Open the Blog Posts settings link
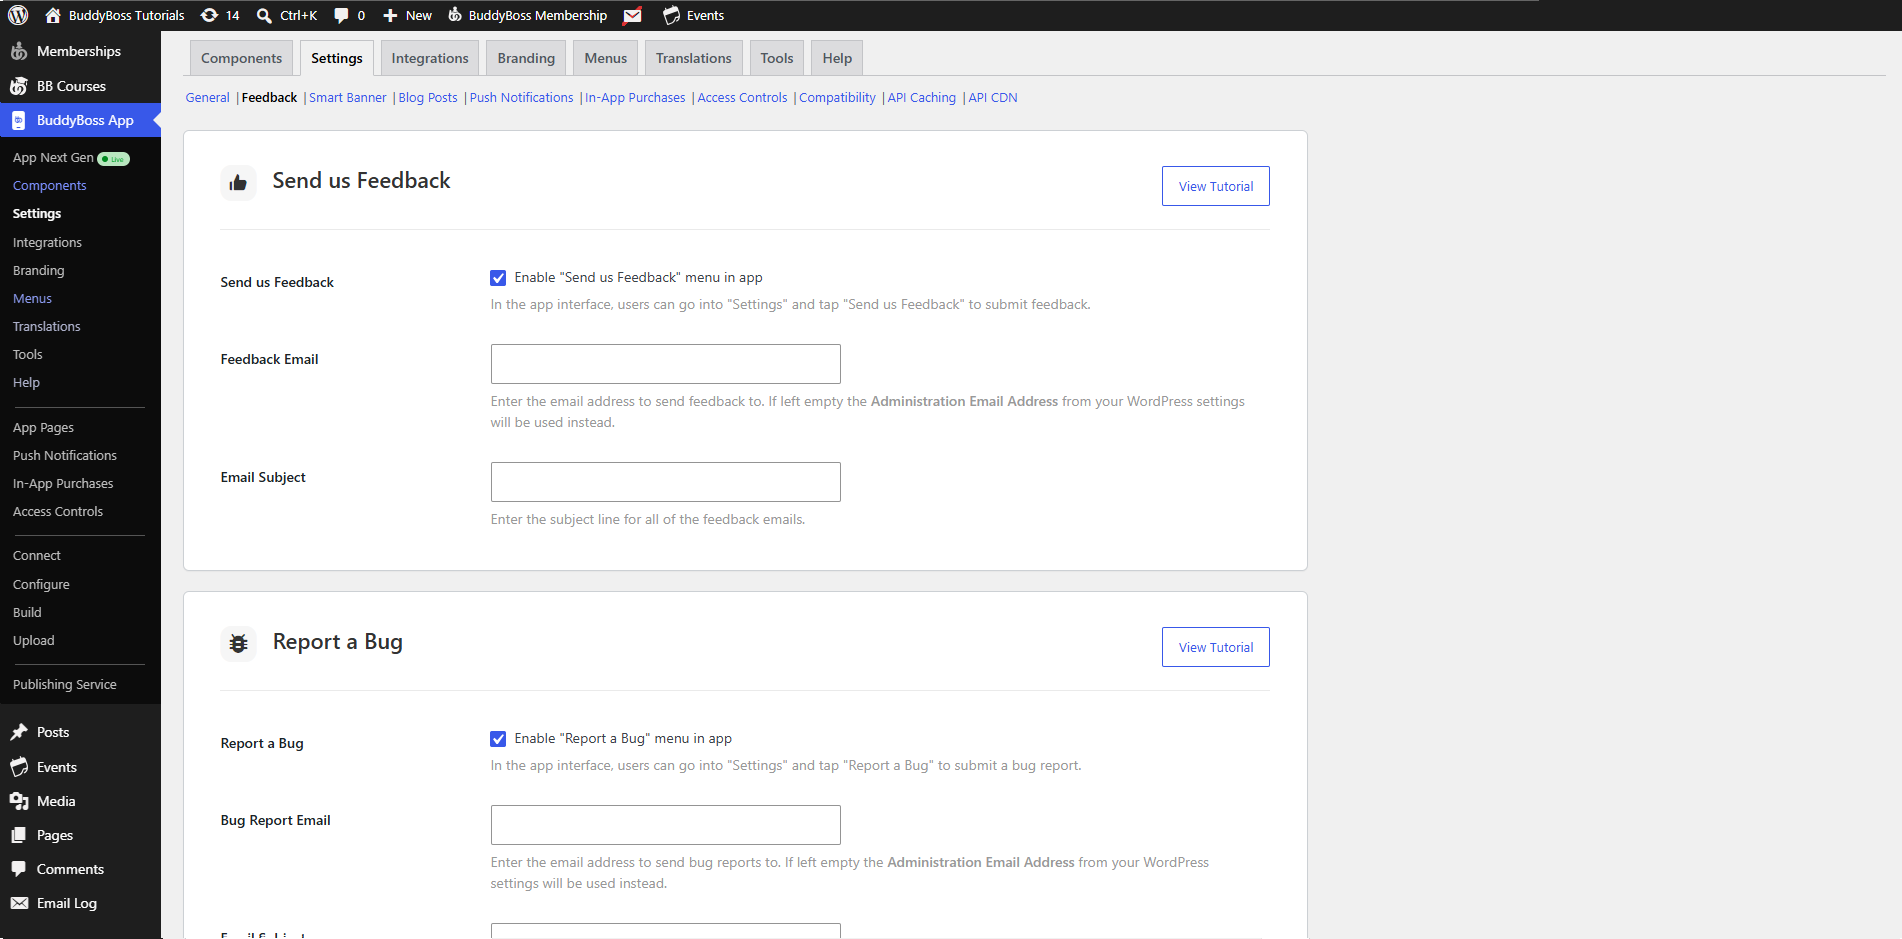Screen dimensions: 1902x939 click(428, 97)
